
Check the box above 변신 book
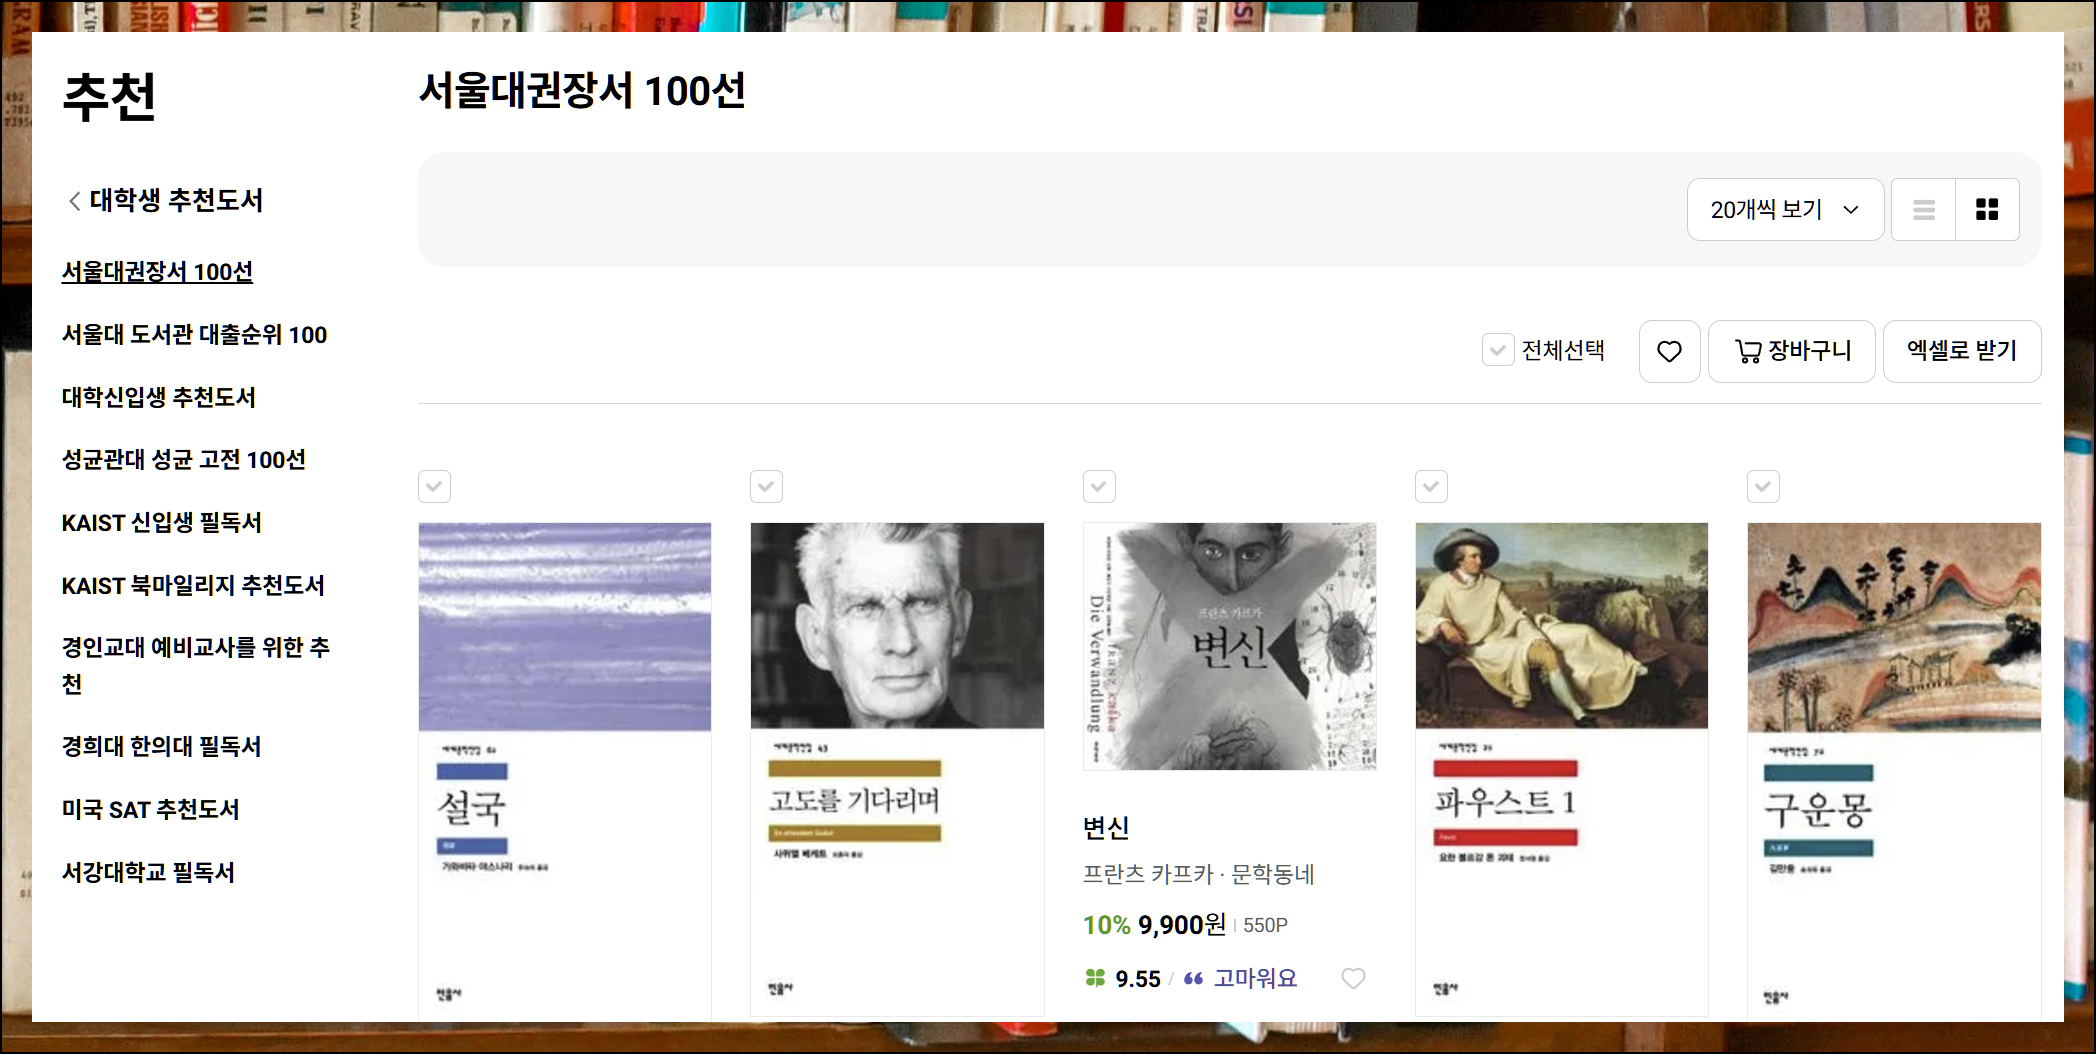[x=1099, y=487]
